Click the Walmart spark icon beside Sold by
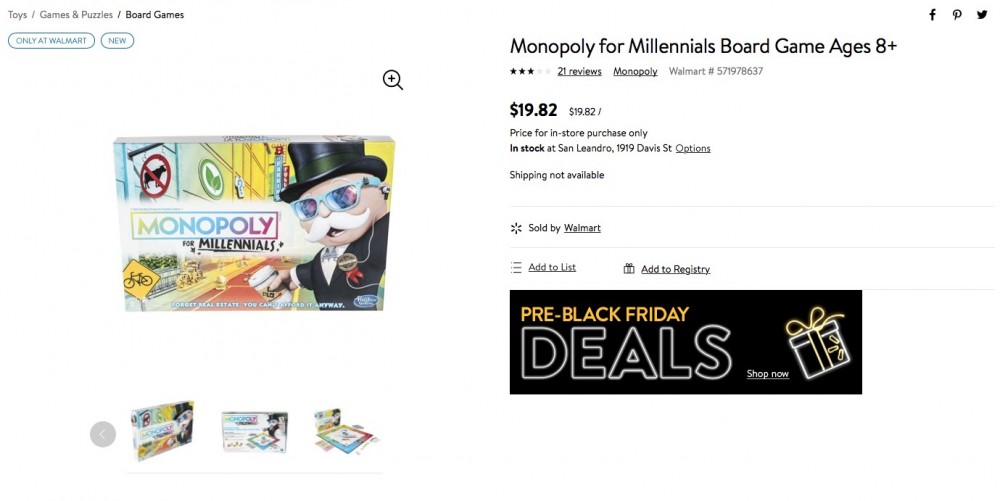Screen dimensions: 1000x501 pos(516,228)
